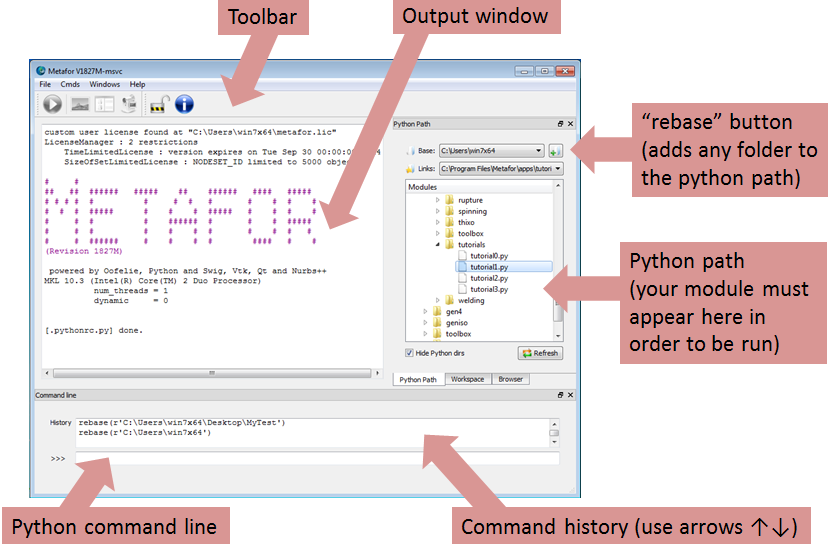828x544 pixels.
Task: Click the History box scroll-up arrow
Action: [554, 424]
